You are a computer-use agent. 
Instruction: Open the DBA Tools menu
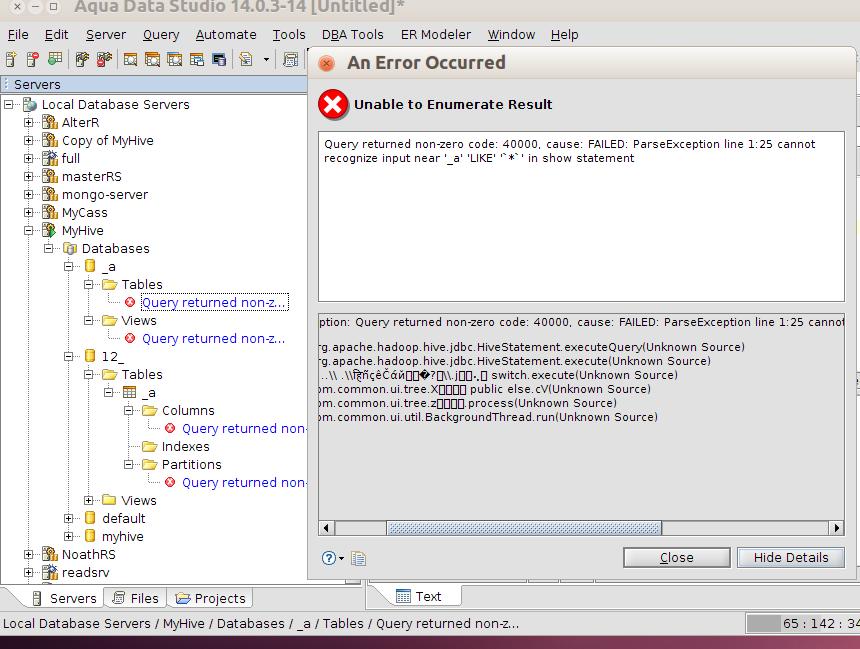[353, 35]
